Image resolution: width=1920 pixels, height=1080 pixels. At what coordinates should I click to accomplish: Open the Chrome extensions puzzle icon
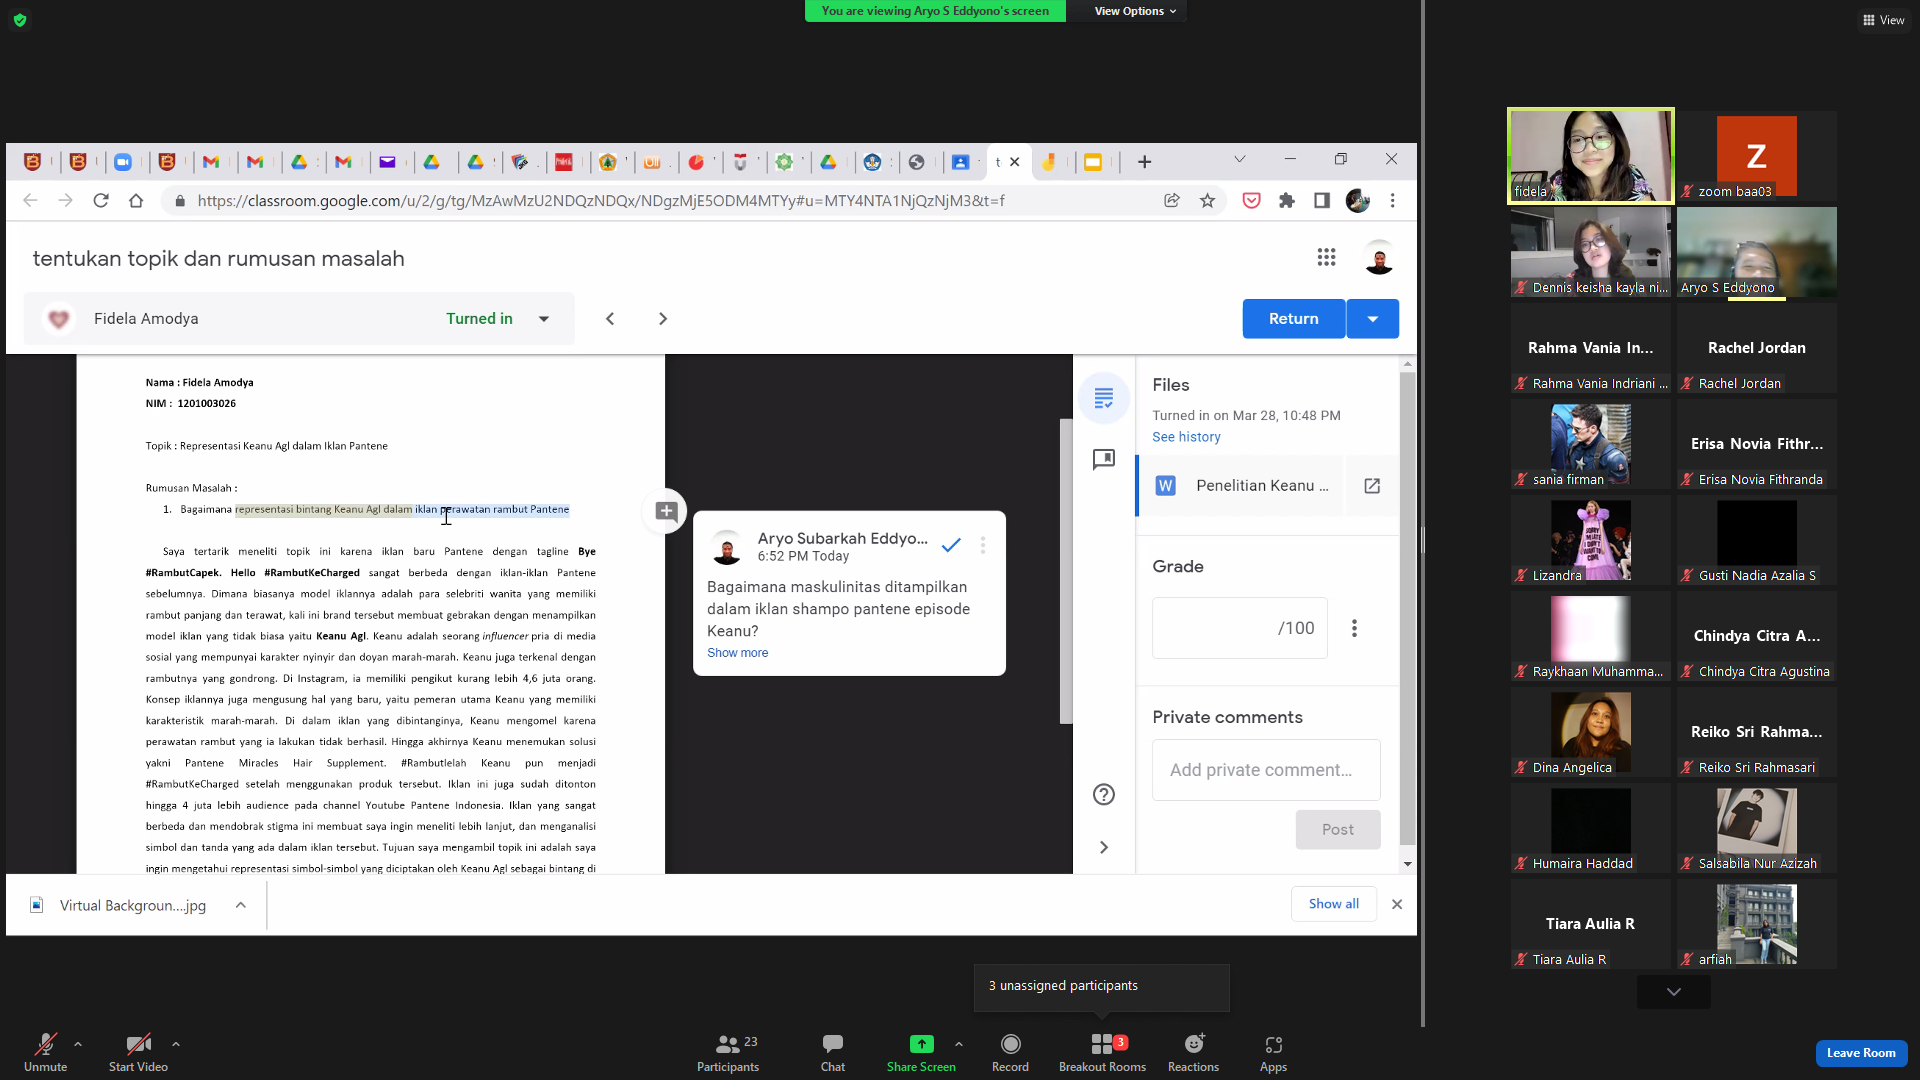pos(1287,201)
